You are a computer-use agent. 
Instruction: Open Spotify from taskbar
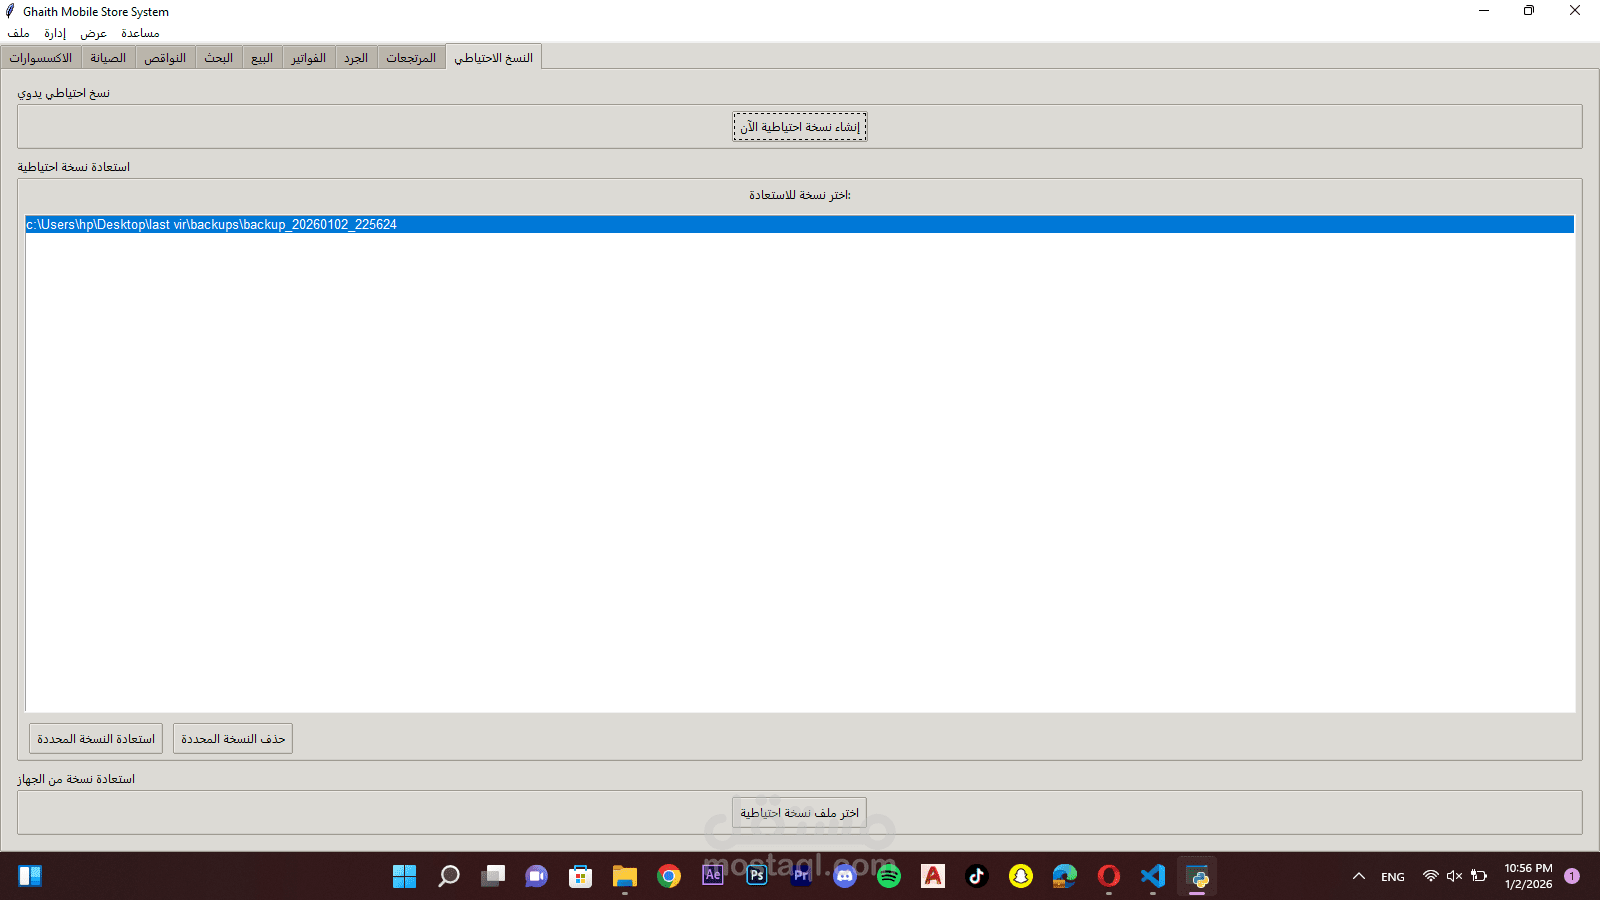click(x=889, y=877)
